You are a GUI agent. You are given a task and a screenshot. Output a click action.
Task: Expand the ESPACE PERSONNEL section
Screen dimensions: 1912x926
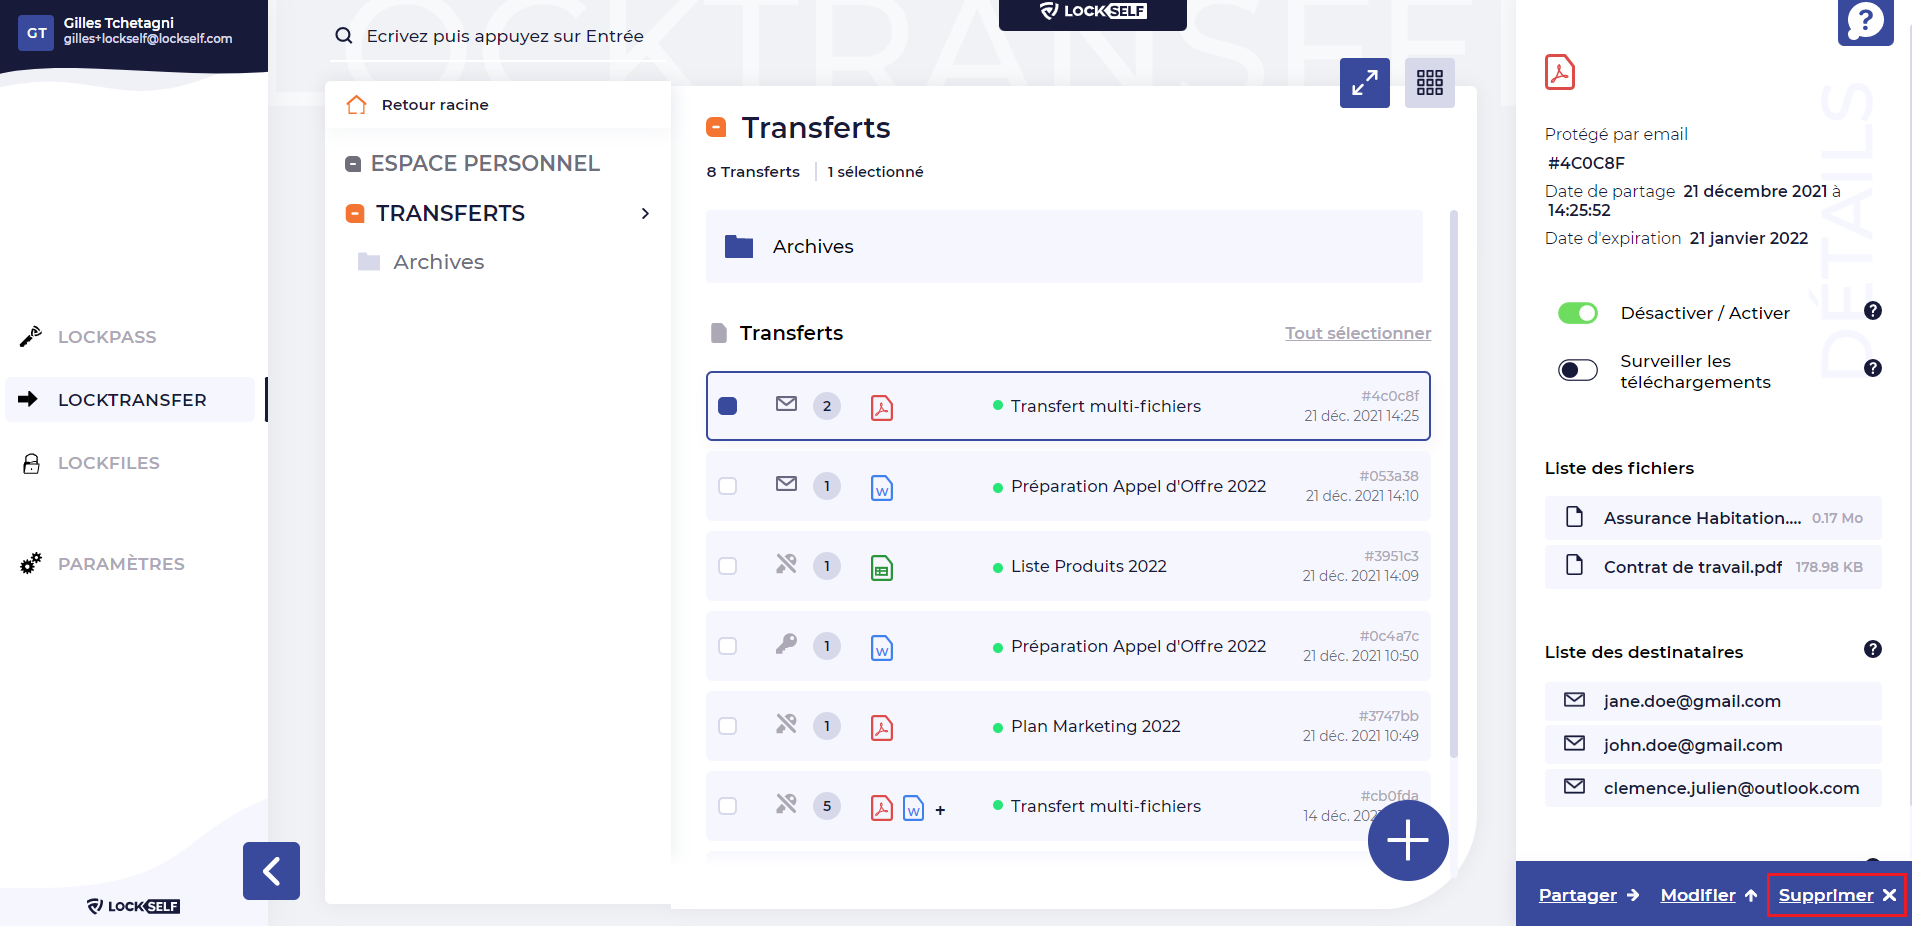(484, 163)
